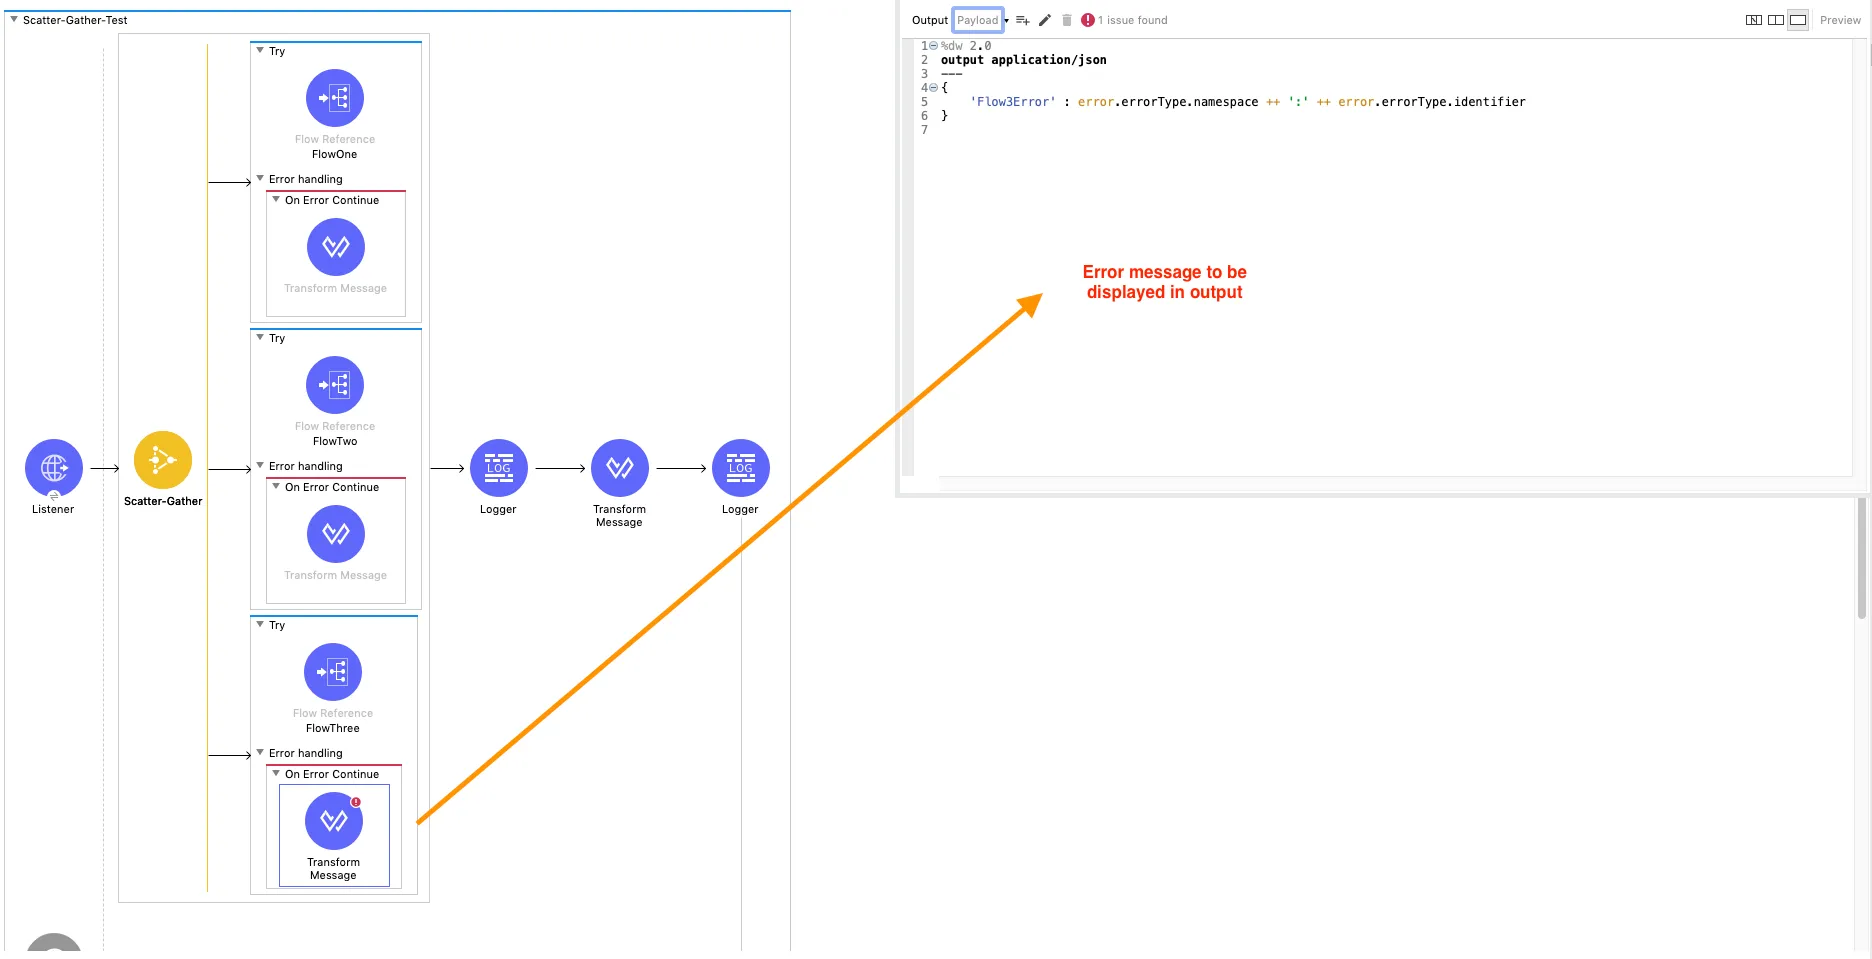The height and width of the screenshot is (959, 1872).
Task: Click the red issue warning icon
Action: coord(1088,20)
